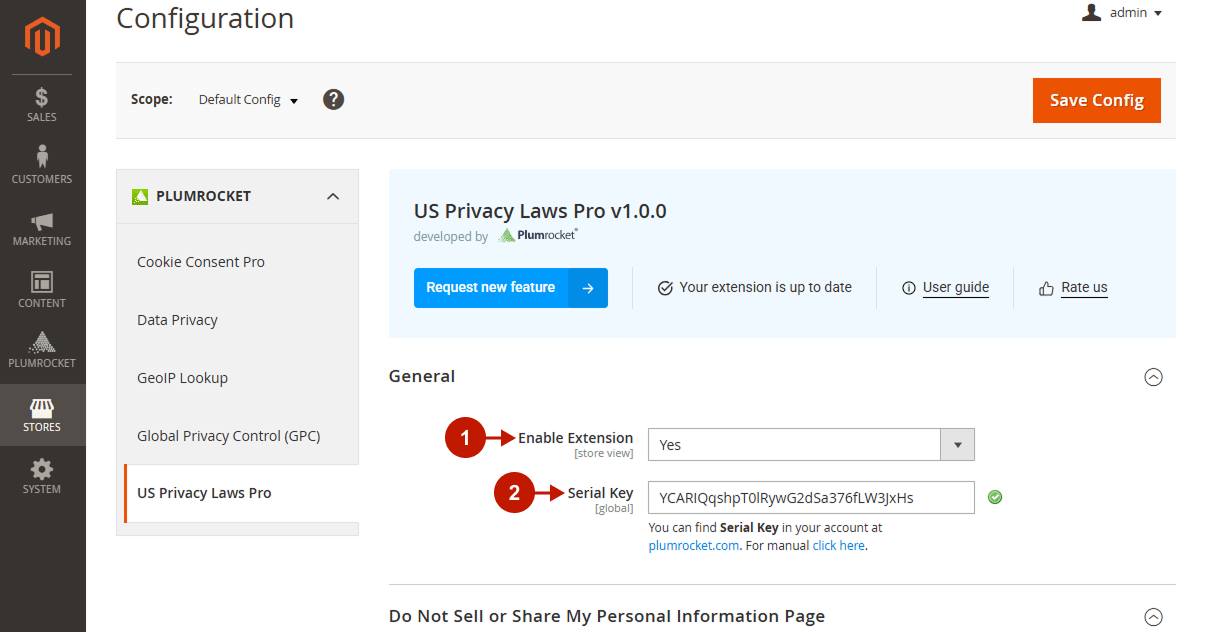Click the green checkmark beside Serial Key

click(995, 497)
